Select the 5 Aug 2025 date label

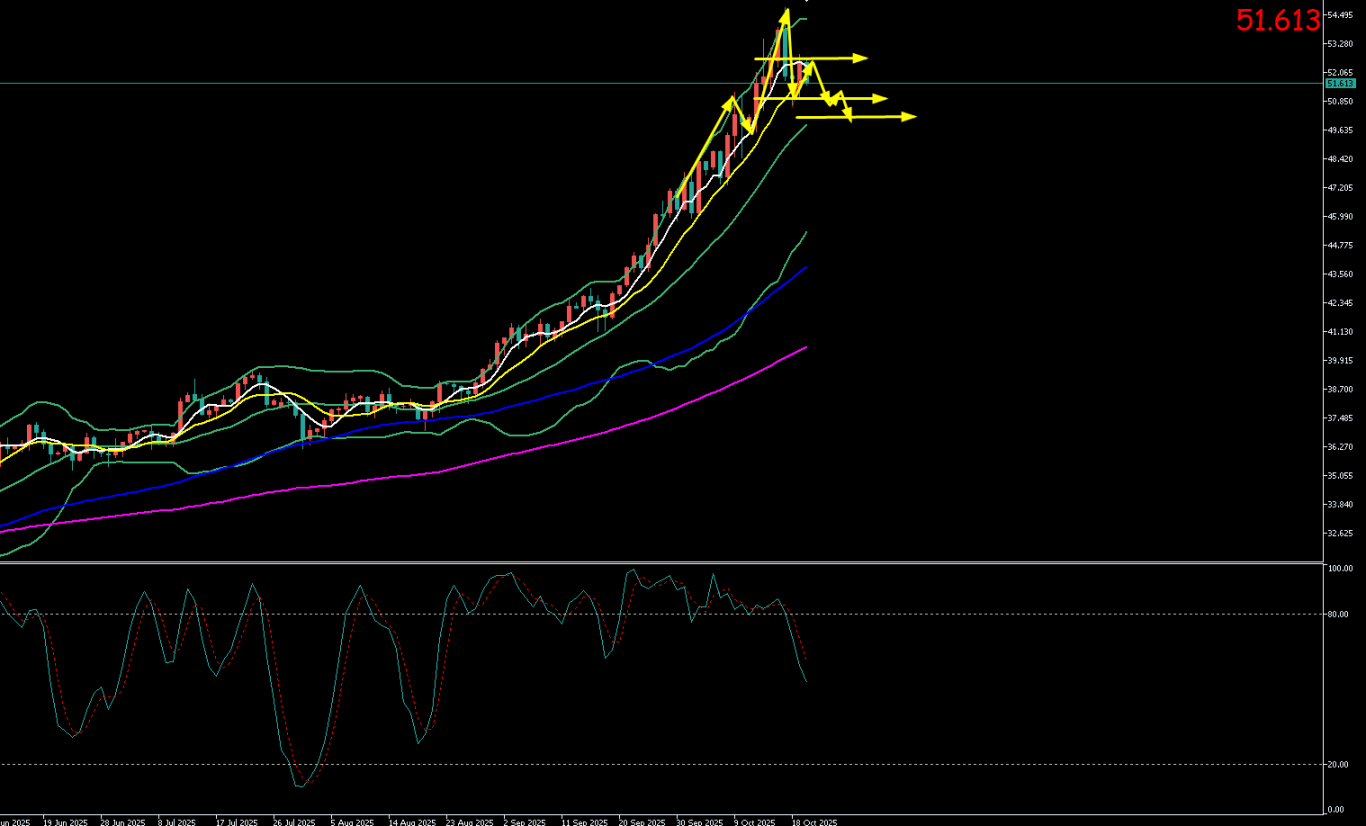pyautogui.click(x=353, y=822)
